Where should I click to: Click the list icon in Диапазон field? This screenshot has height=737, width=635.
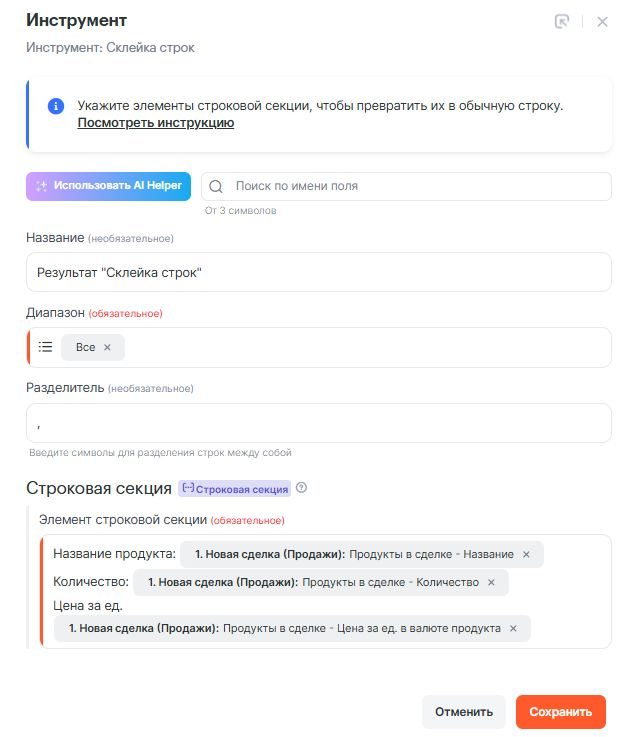[x=45, y=347]
